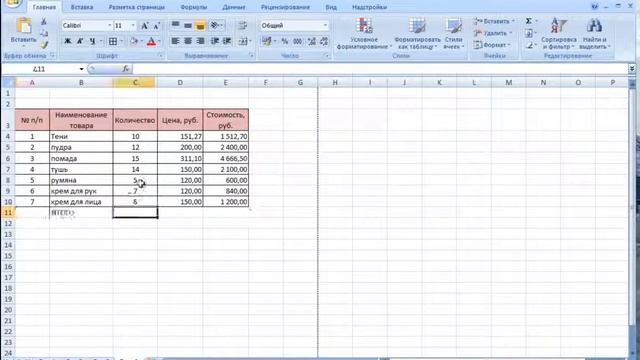Click the Borders grid icon
Screen dimensions: 640x360
[x=113, y=41]
